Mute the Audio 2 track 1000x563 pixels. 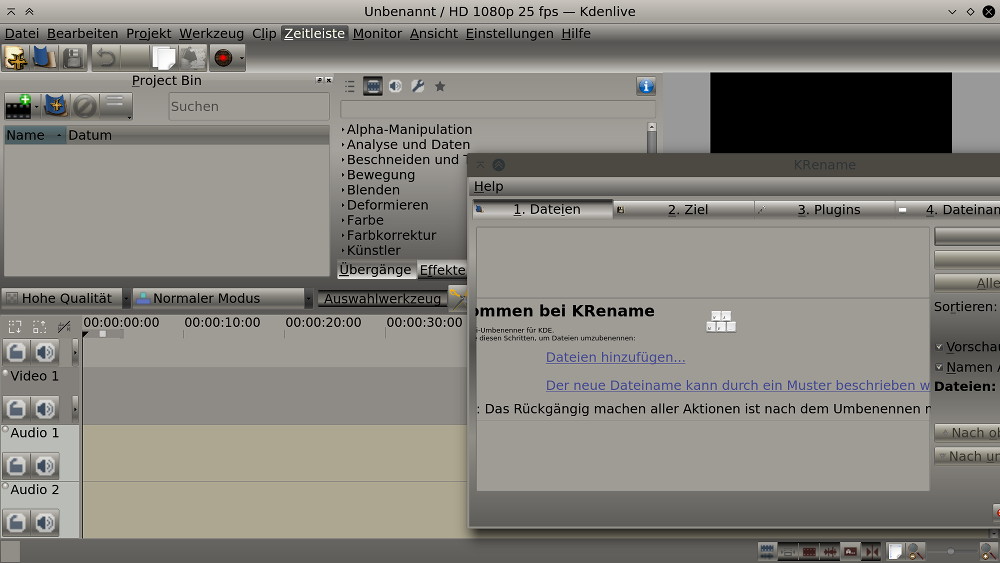click(45, 522)
